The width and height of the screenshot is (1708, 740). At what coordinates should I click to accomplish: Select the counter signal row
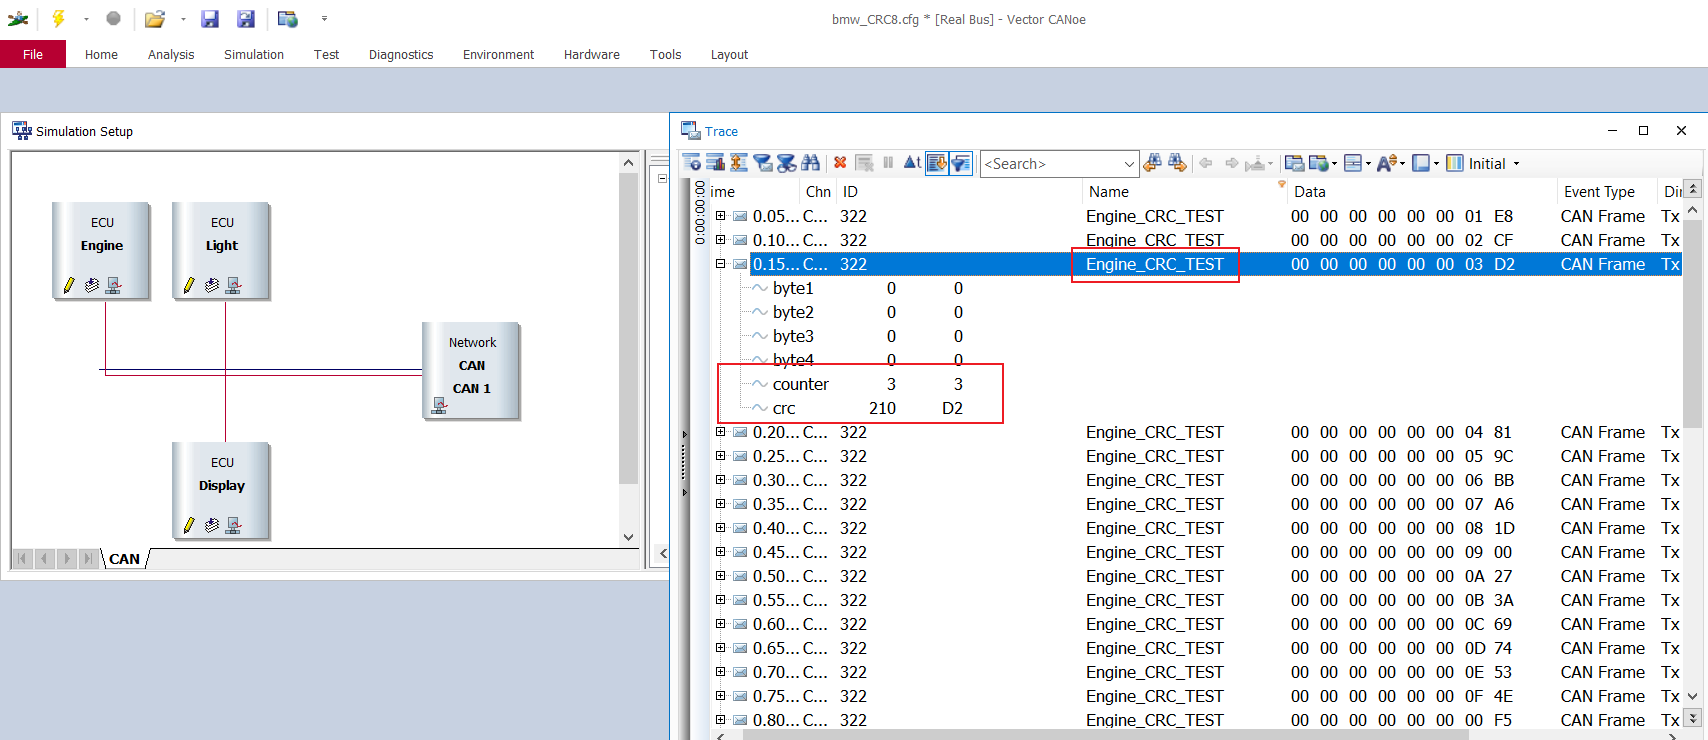click(860, 384)
